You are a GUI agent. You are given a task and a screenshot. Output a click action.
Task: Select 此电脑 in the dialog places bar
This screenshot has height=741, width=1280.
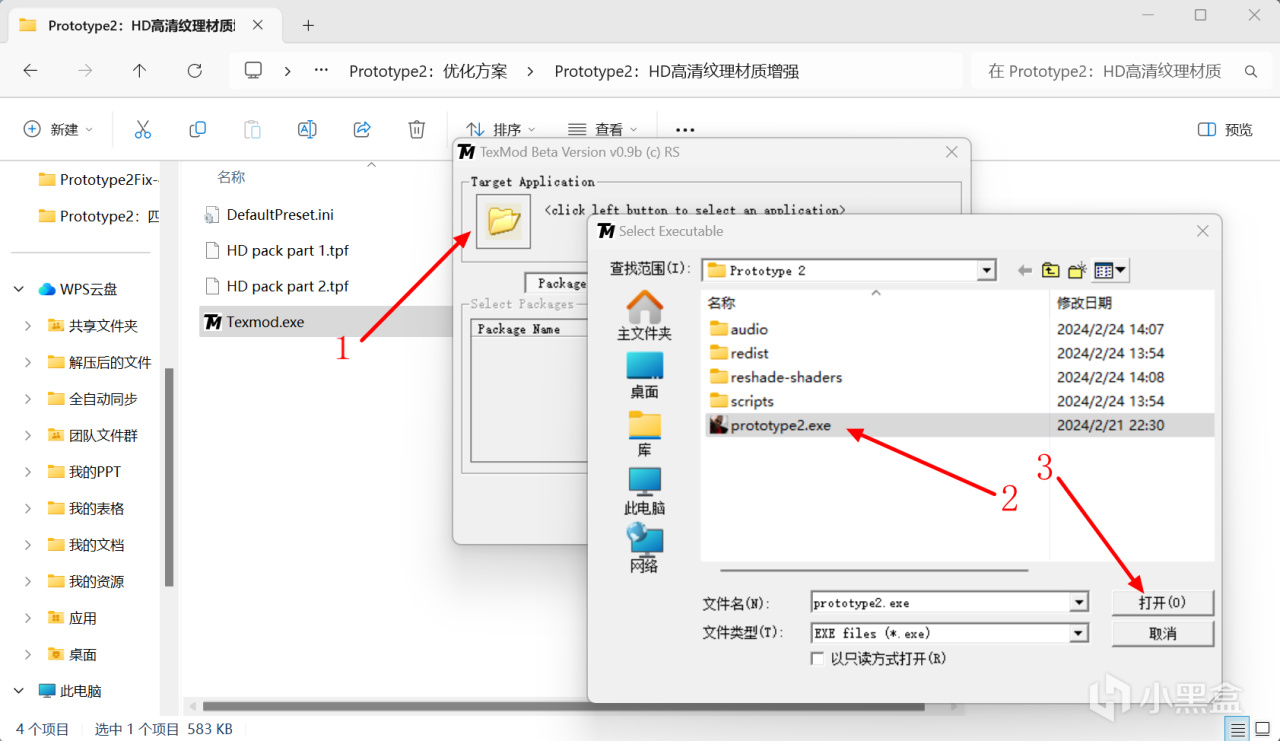point(644,492)
